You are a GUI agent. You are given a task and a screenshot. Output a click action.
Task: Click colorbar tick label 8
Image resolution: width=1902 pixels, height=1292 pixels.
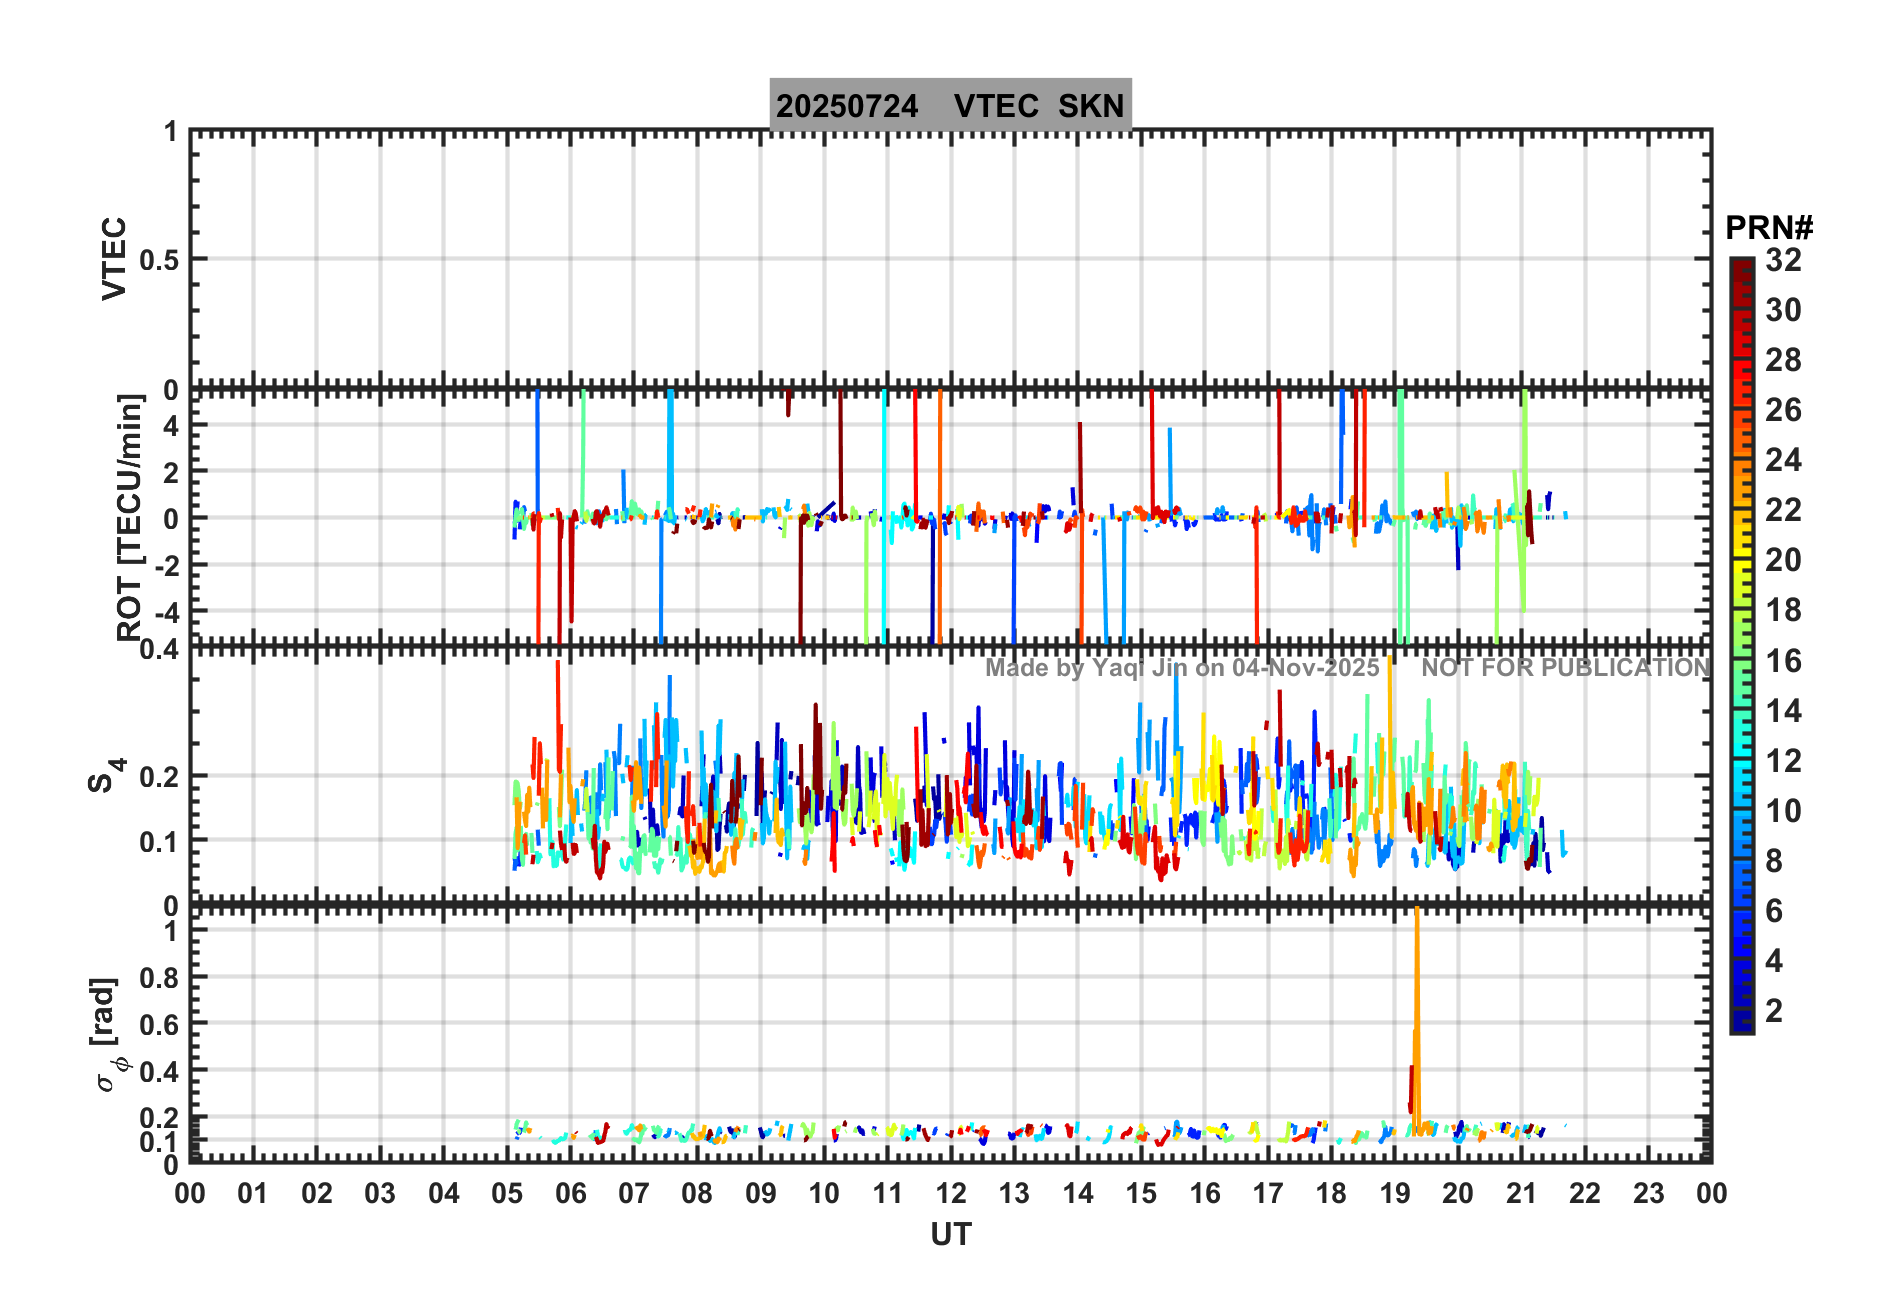[1774, 861]
